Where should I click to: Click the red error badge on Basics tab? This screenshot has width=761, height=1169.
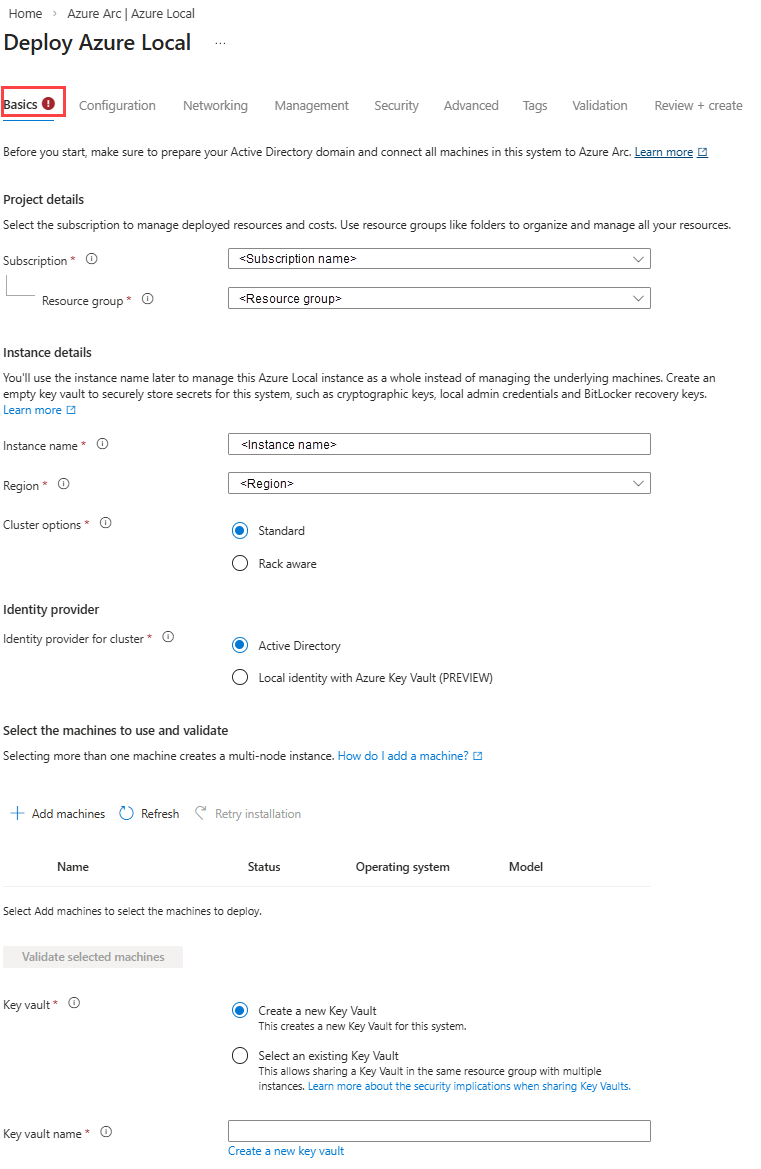pyautogui.click(x=48, y=104)
